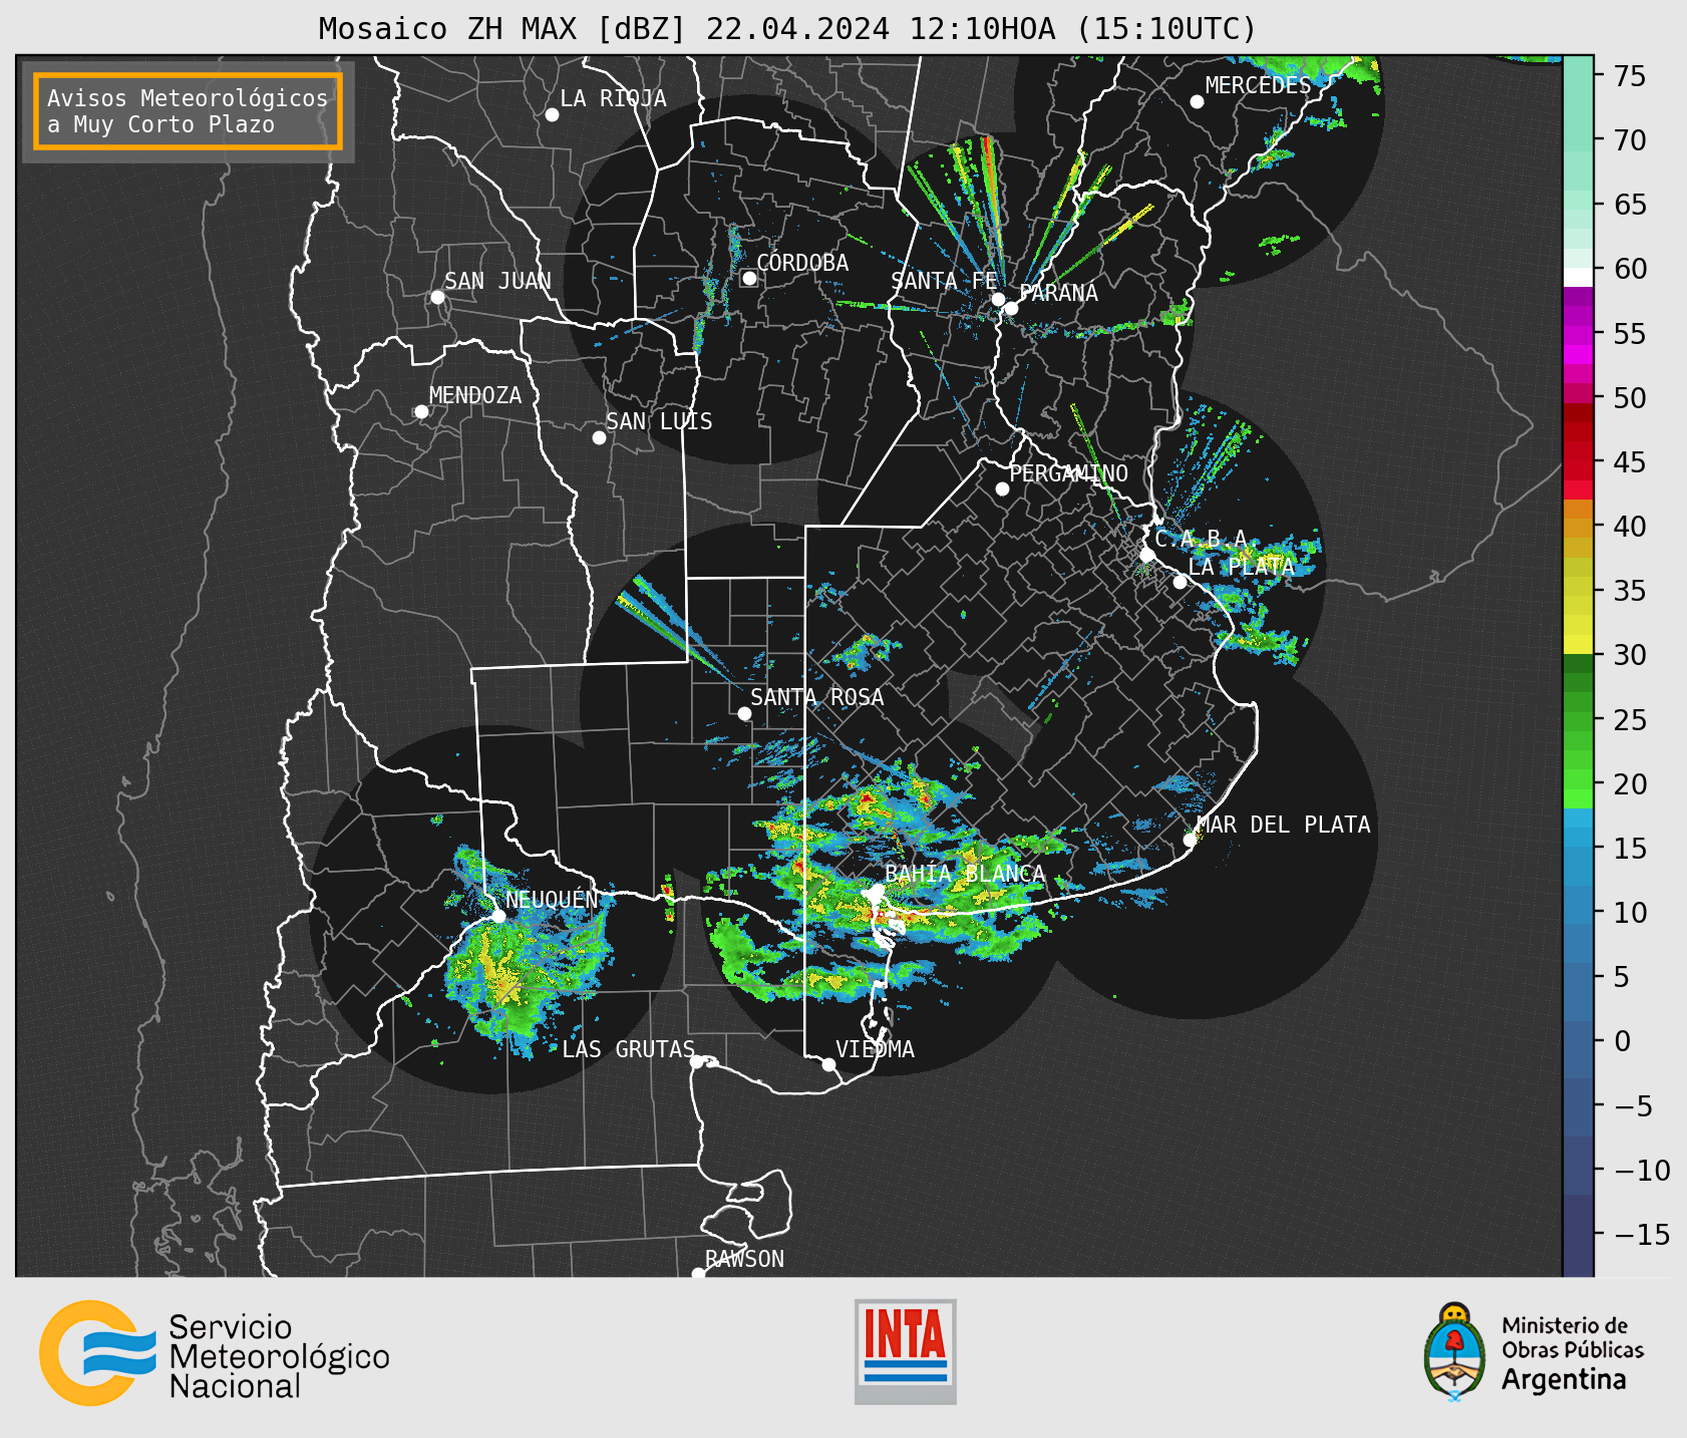Click the LA PLATA city marker dot
This screenshot has height=1438, width=1687.
pyautogui.click(x=1180, y=582)
